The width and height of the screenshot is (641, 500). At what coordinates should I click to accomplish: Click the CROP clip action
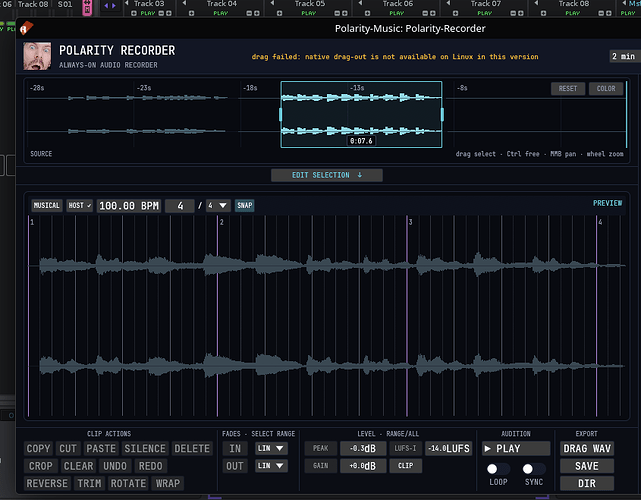40,466
